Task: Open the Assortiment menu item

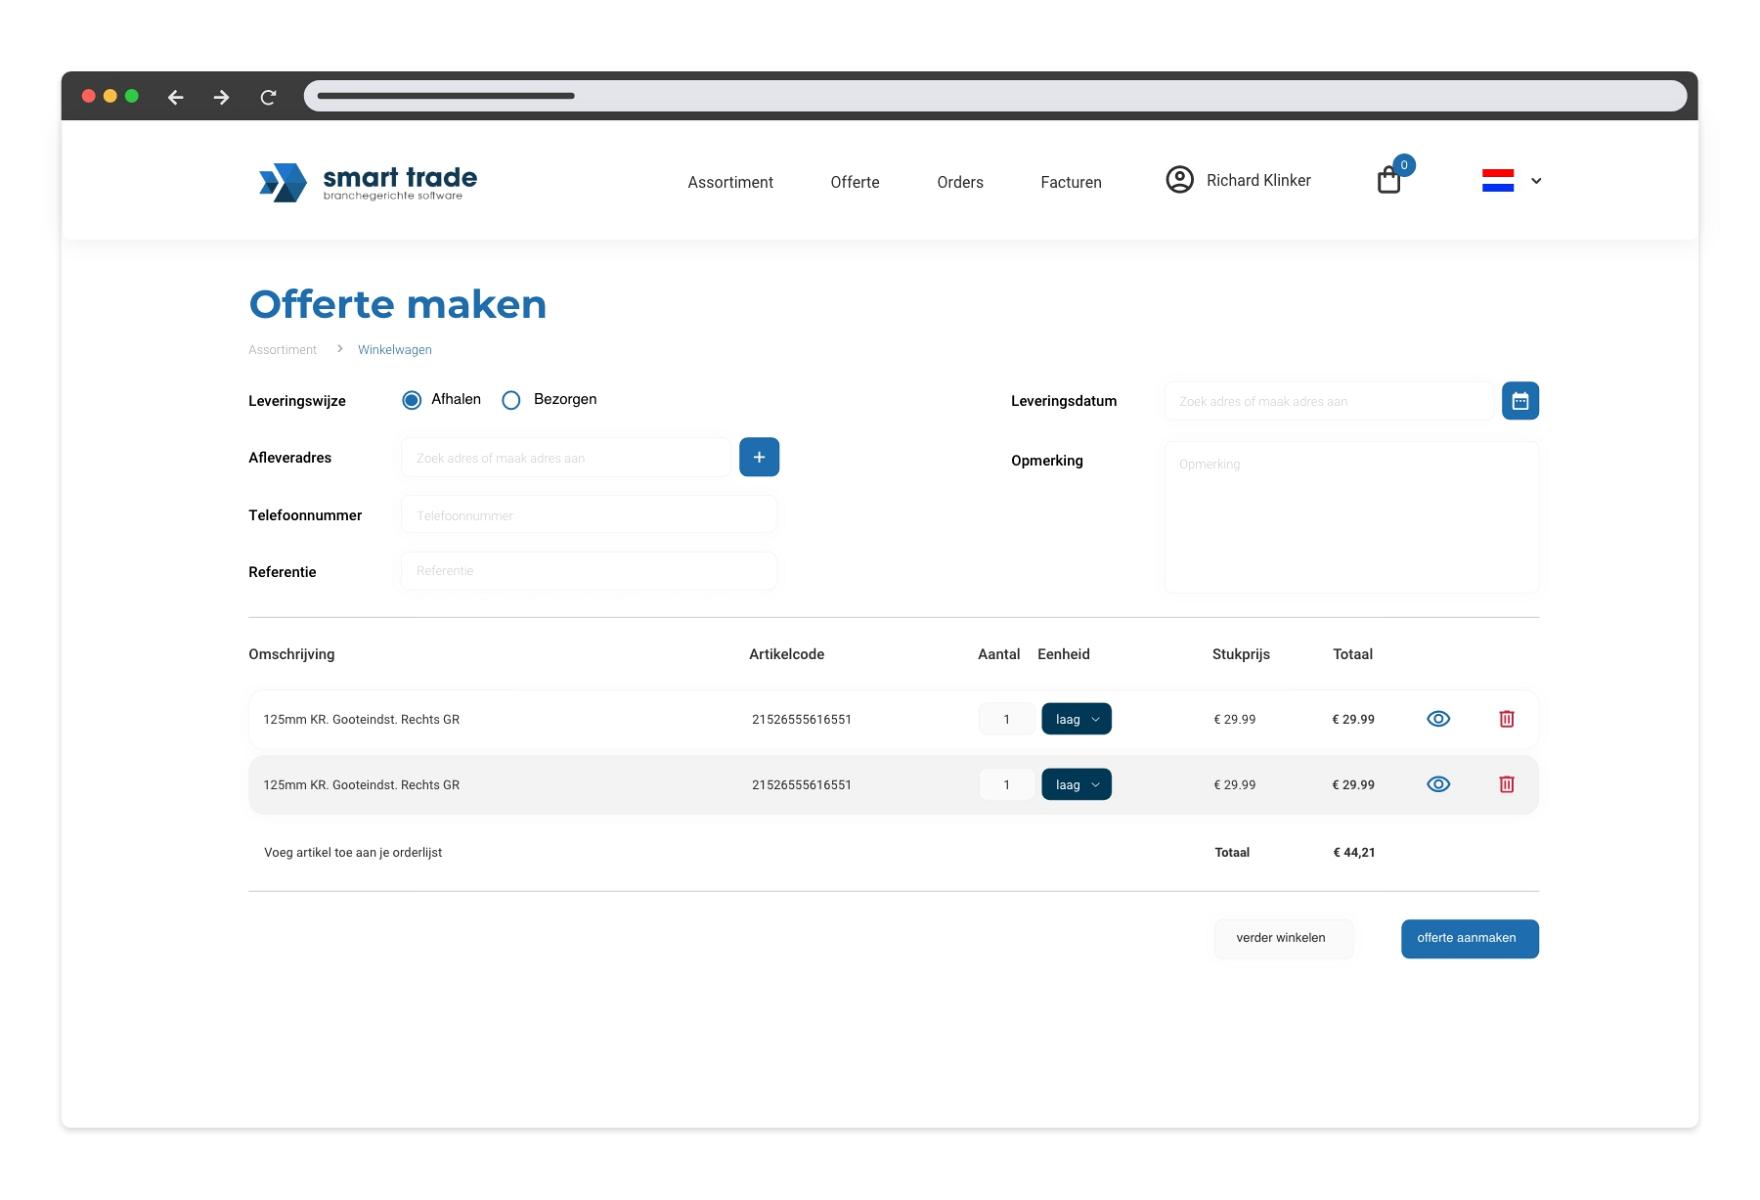Action: click(730, 182)
